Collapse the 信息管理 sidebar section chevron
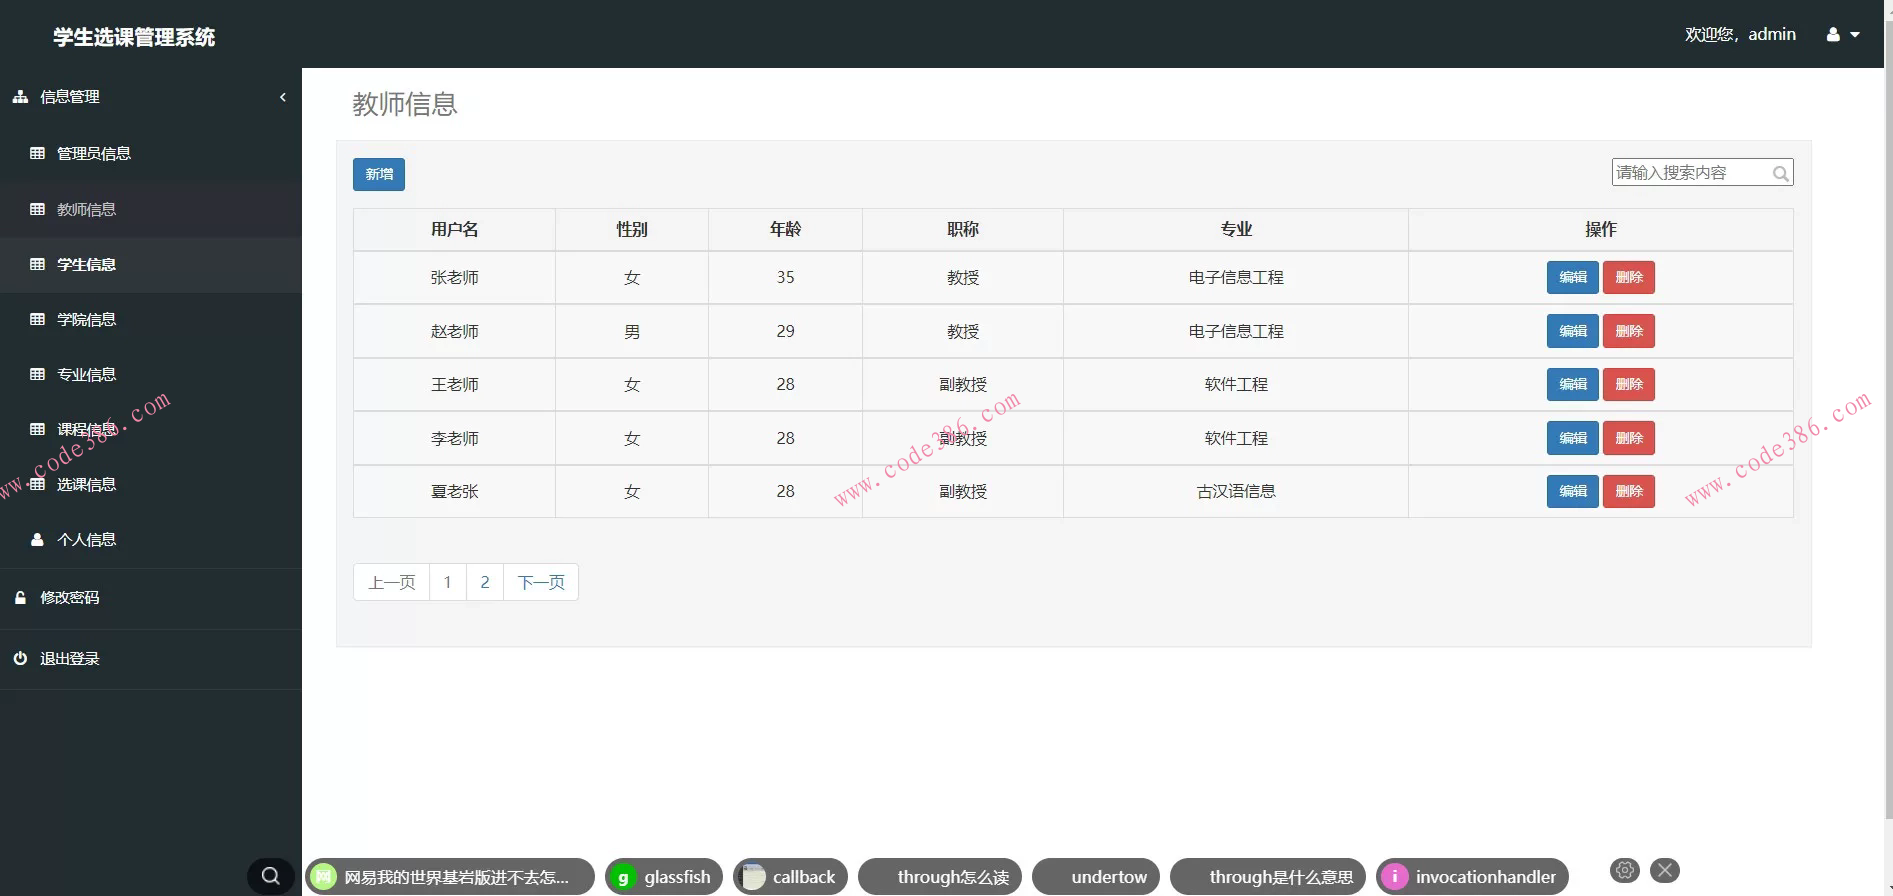The image size is (1893, 896). 283,97
